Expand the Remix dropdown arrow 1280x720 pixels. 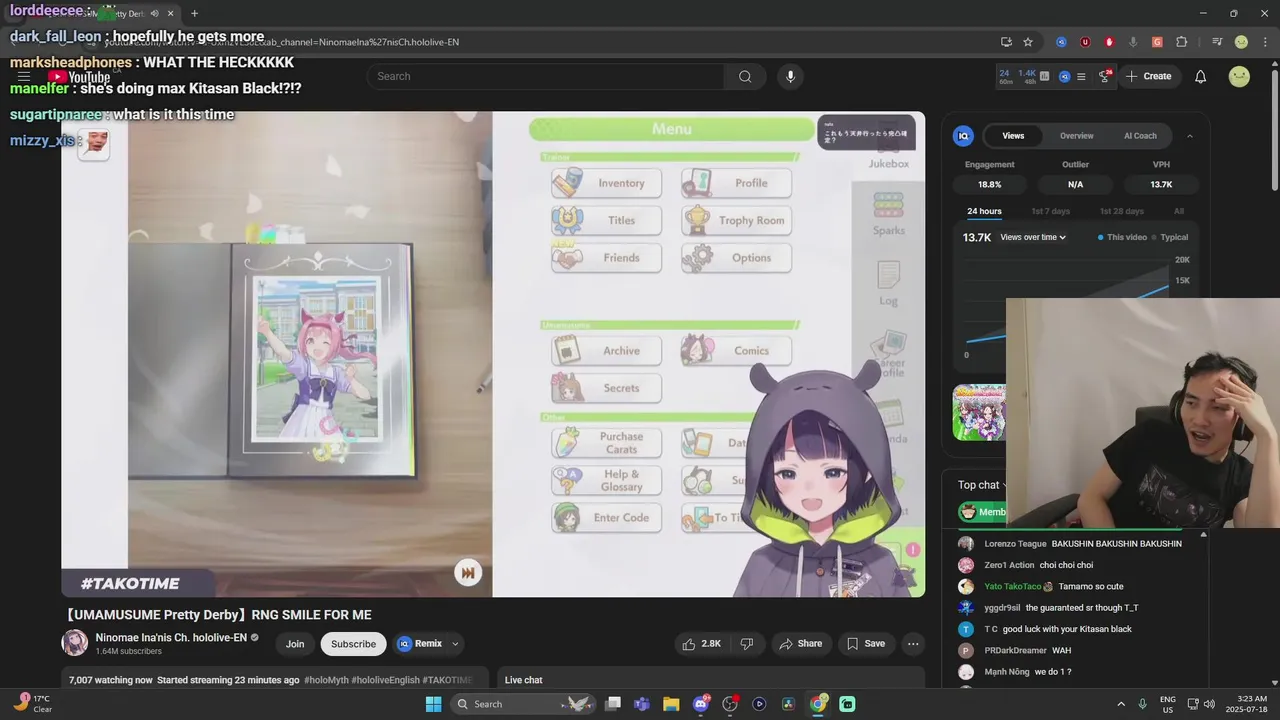click(x=455, y=644)
